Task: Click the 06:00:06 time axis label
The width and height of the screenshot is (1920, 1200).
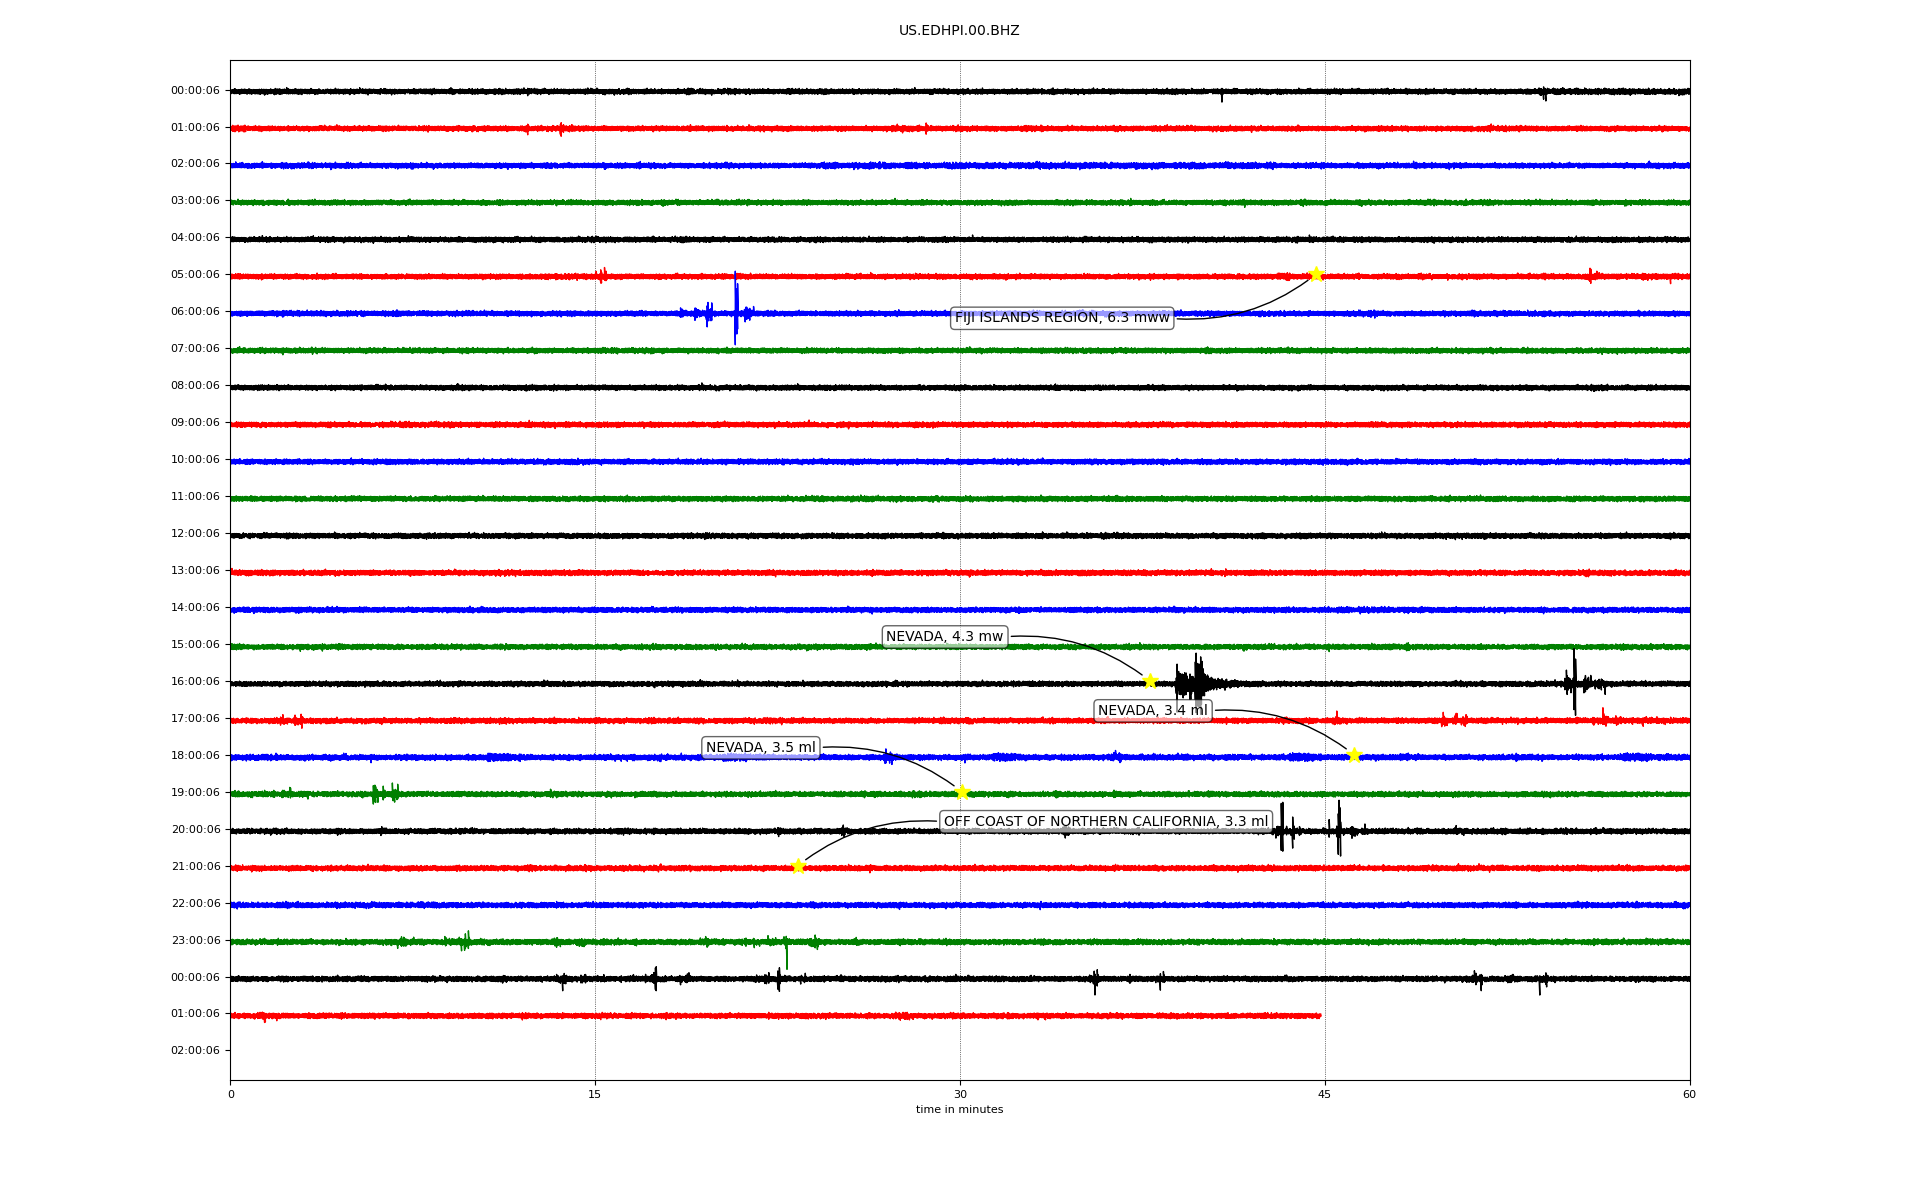Action: pyautogui.click(x=195, y=312)
